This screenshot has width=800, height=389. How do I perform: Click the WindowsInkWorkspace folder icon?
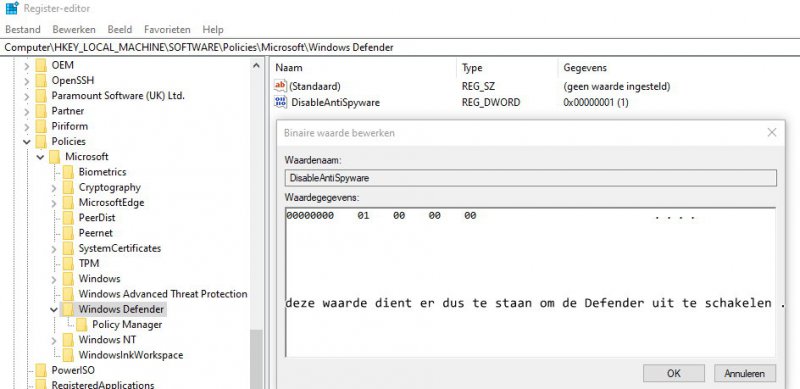68,355
